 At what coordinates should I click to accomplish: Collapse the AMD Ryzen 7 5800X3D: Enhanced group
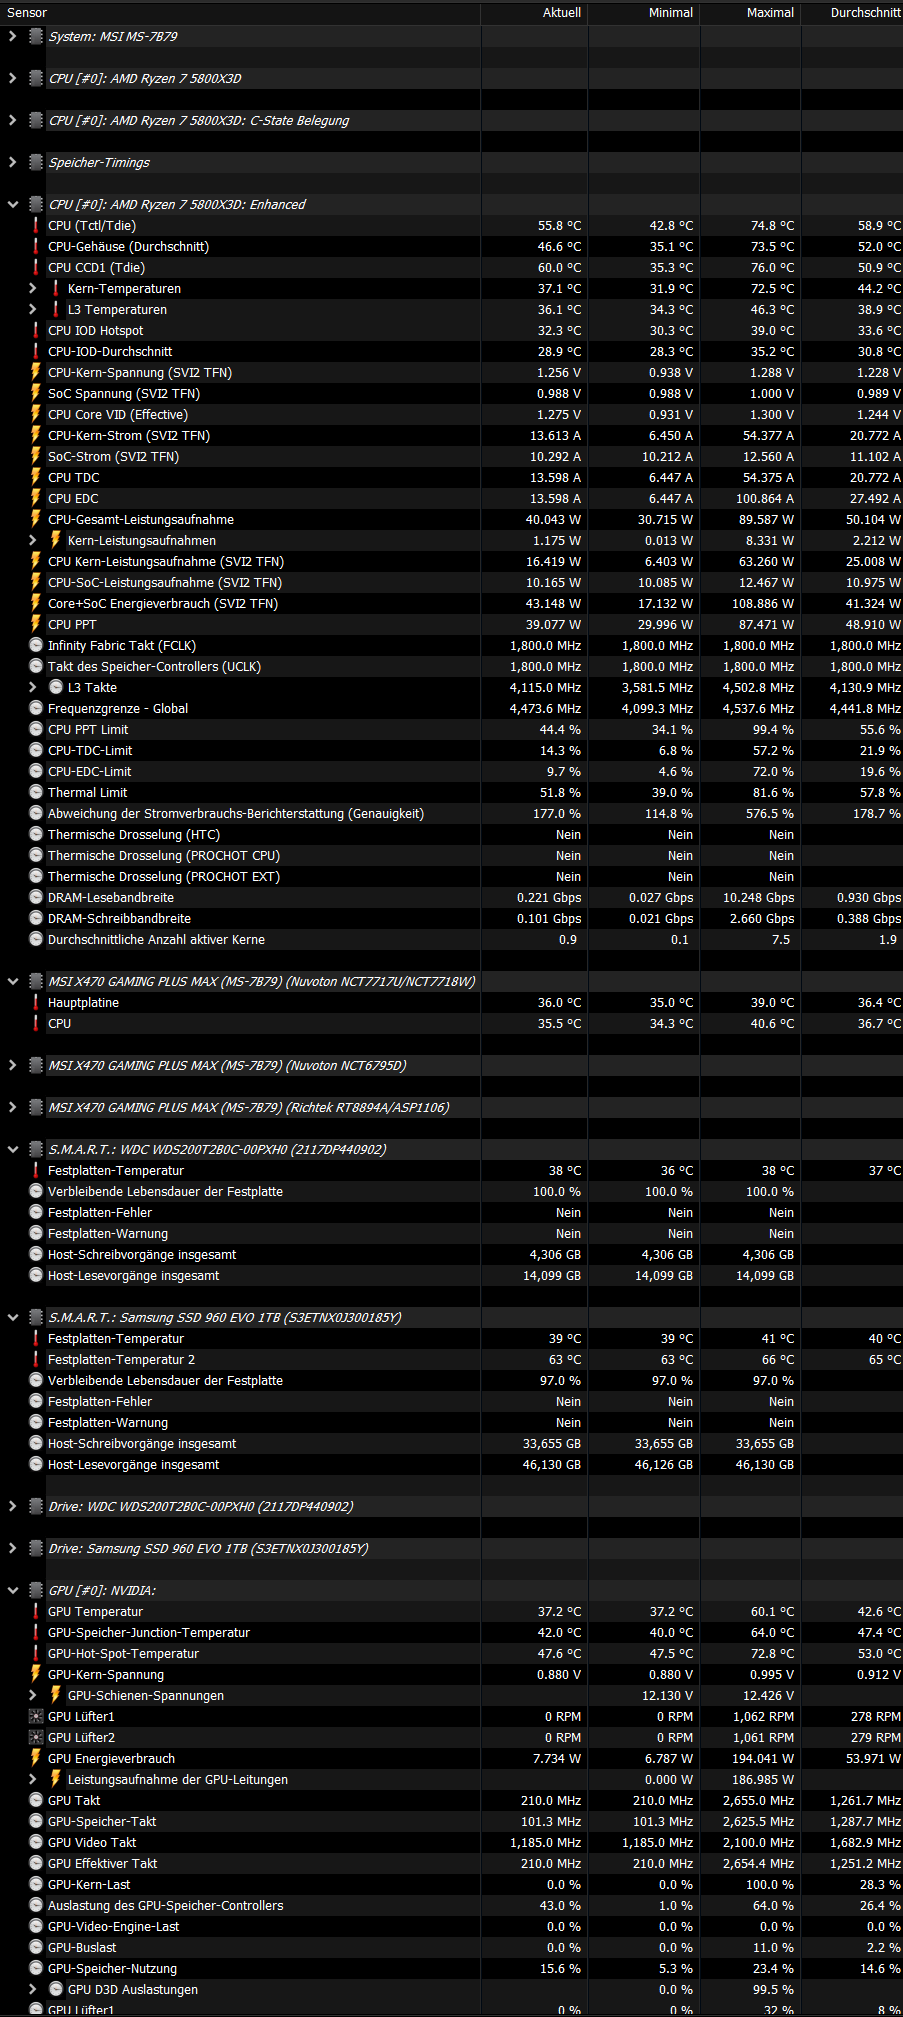12,204
